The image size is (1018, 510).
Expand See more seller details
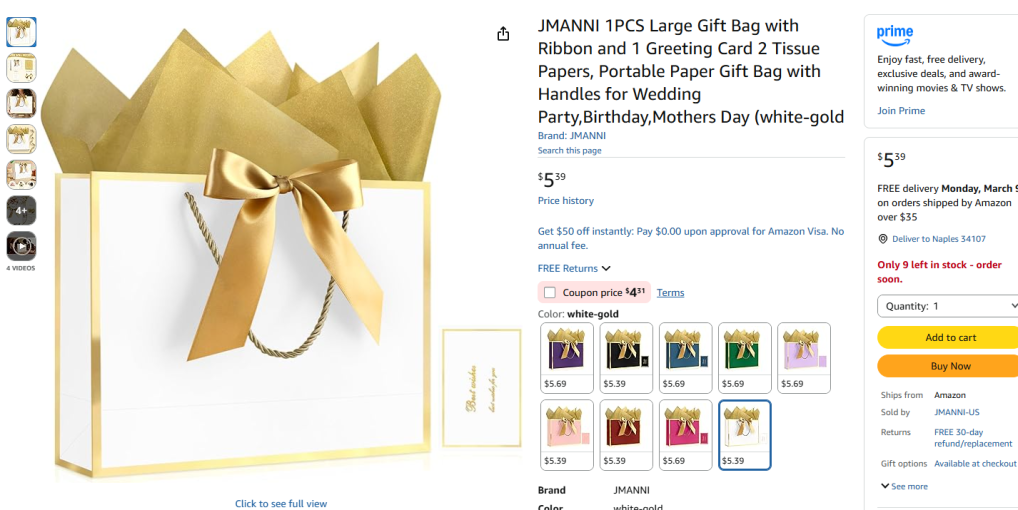[x=904, y=486]
